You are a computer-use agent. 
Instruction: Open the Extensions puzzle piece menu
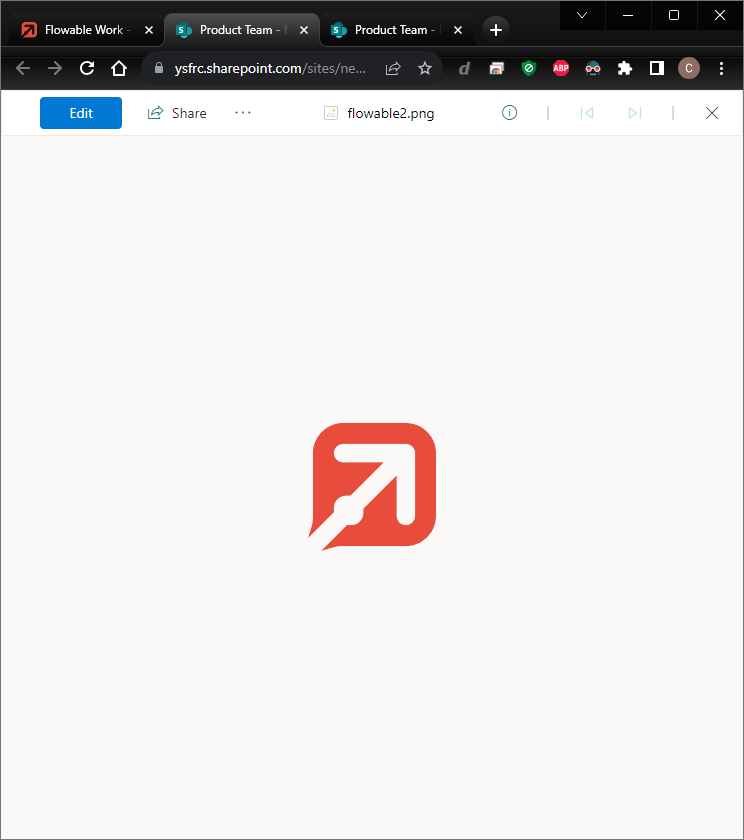(x=625, y=68)
